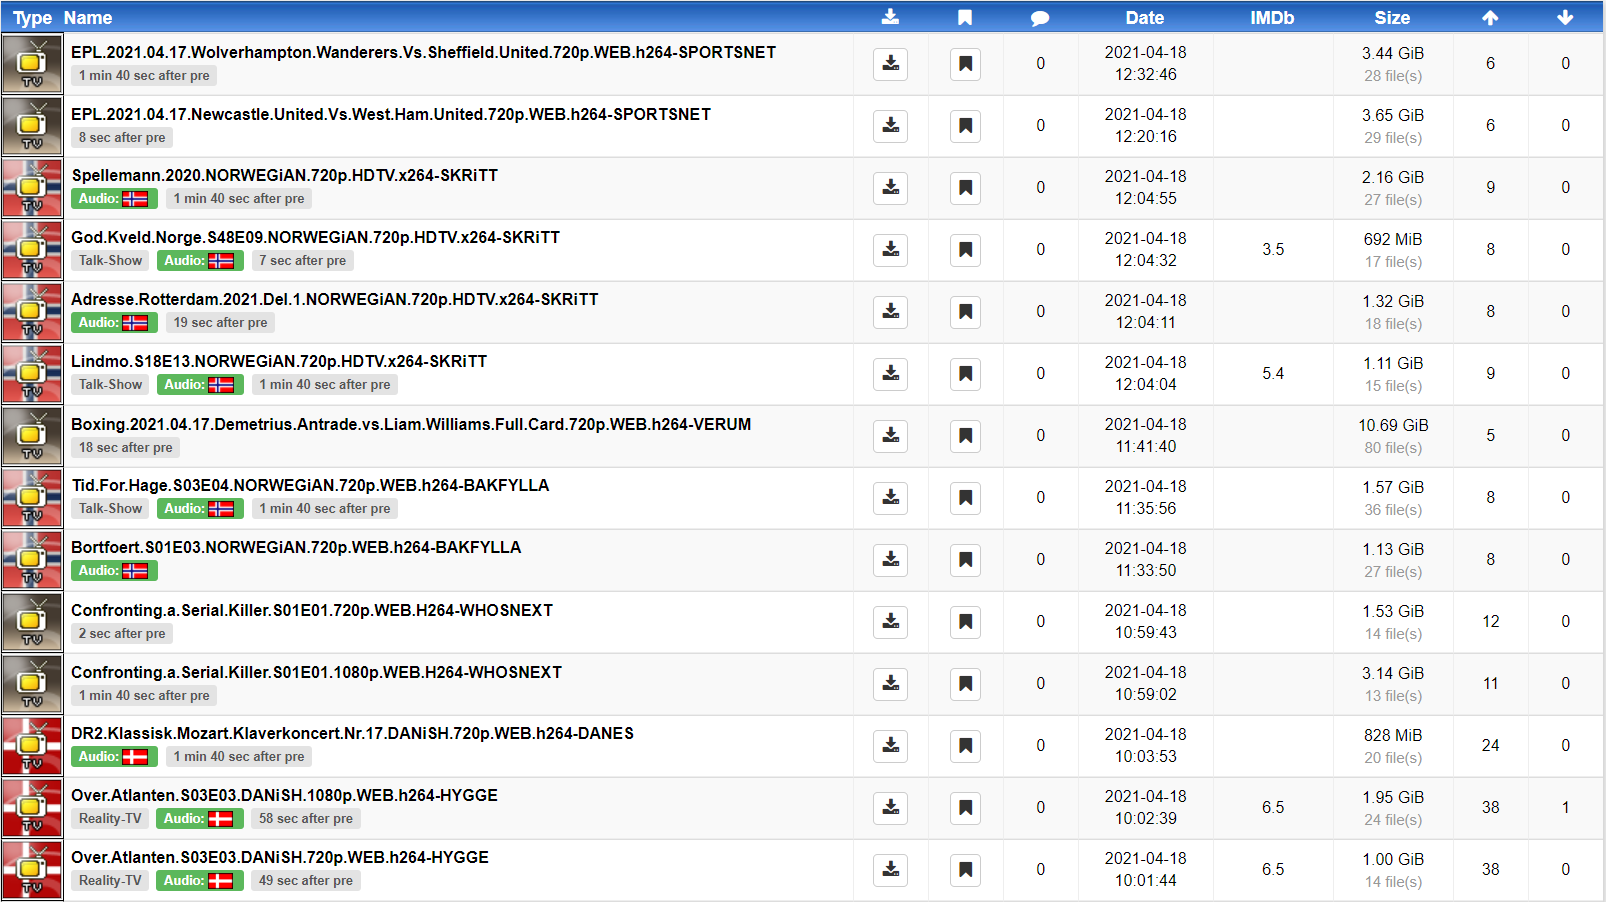Click Talk-Show tag on God.Kveld.Norge row
Screen dimensions: 1606x902
(111, 261)
